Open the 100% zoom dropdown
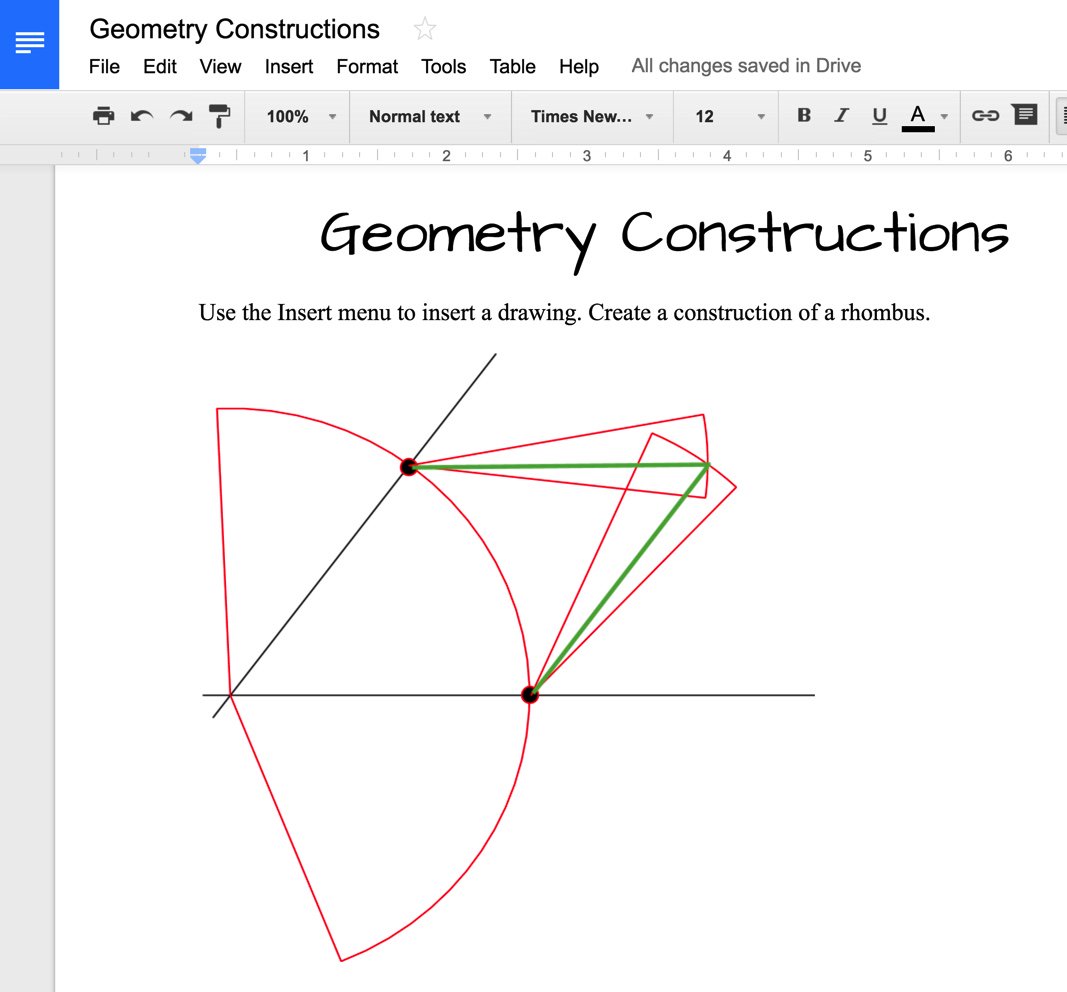Screen dimensions: 1067x992 coord(301,116)
